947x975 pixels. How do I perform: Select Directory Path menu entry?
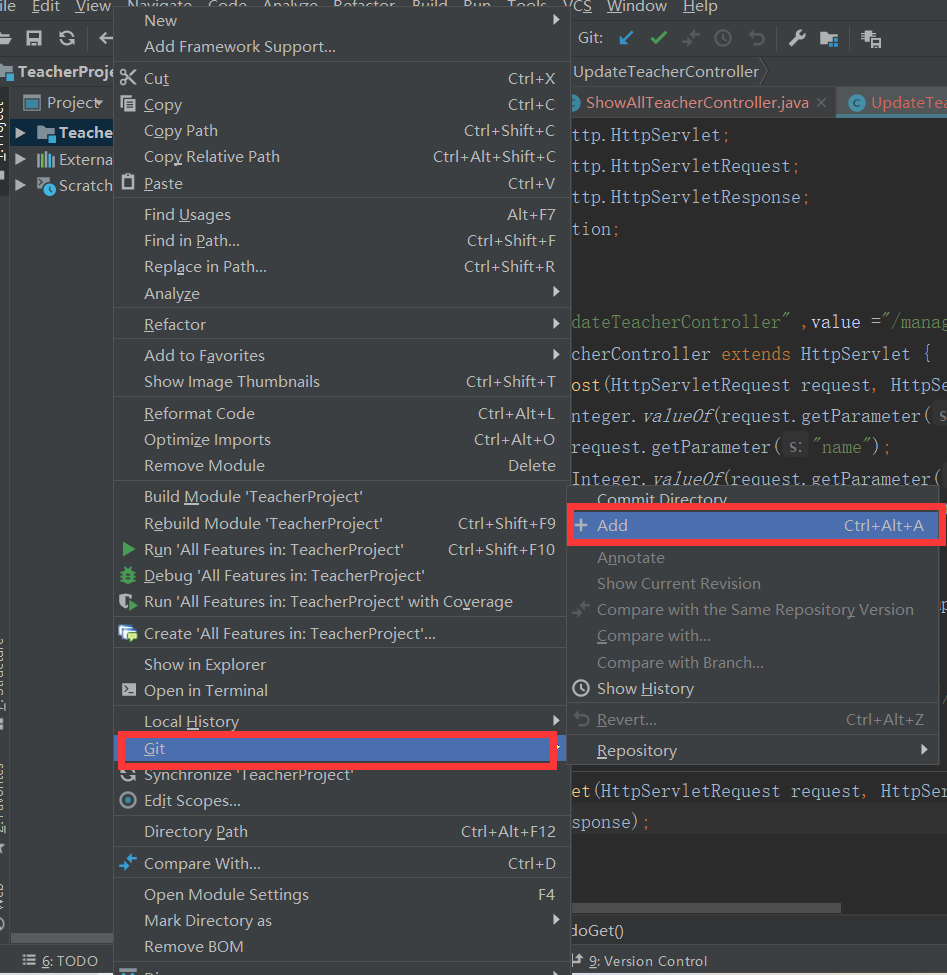pyautogui.click(x=342, y=831)
